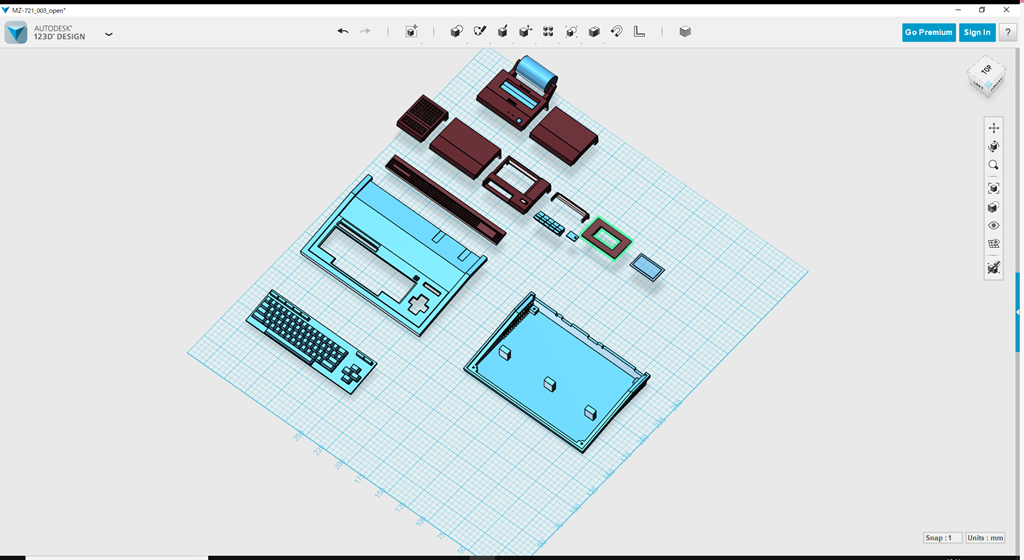This screenshot has width=1024, height=560.
Task: Open the Help question mark button
Action: pos(1007,32)
